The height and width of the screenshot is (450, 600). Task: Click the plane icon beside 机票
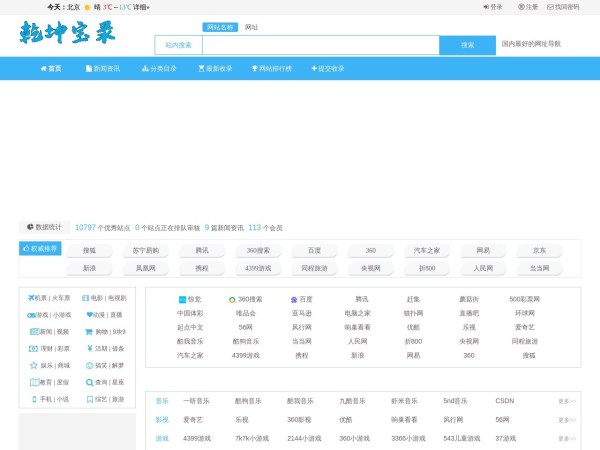(x=30, y=298)
